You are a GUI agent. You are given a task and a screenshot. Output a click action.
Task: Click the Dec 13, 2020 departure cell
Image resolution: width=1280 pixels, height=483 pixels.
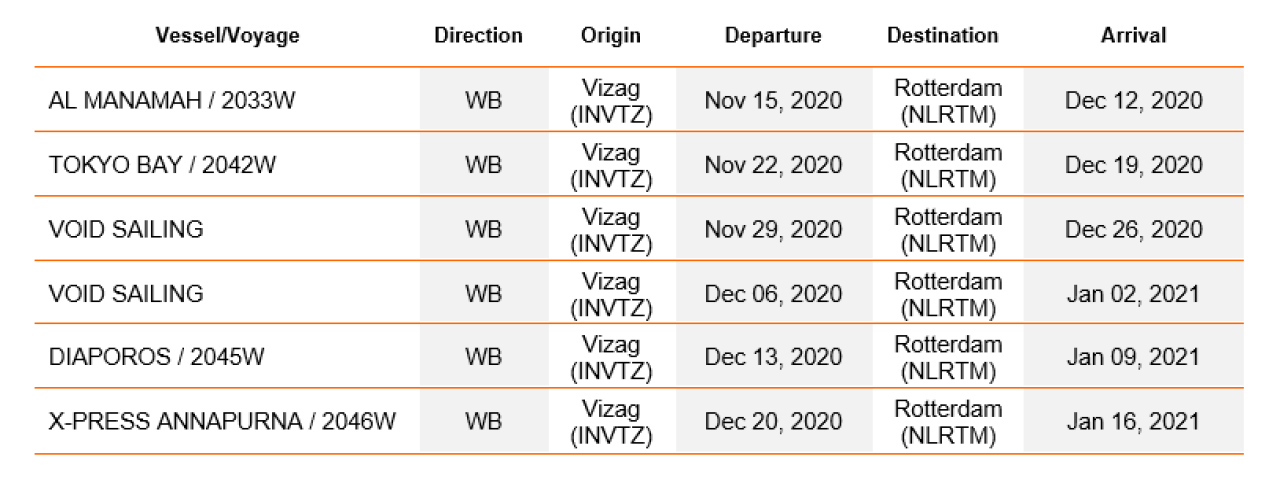click(x=773, y=357)
